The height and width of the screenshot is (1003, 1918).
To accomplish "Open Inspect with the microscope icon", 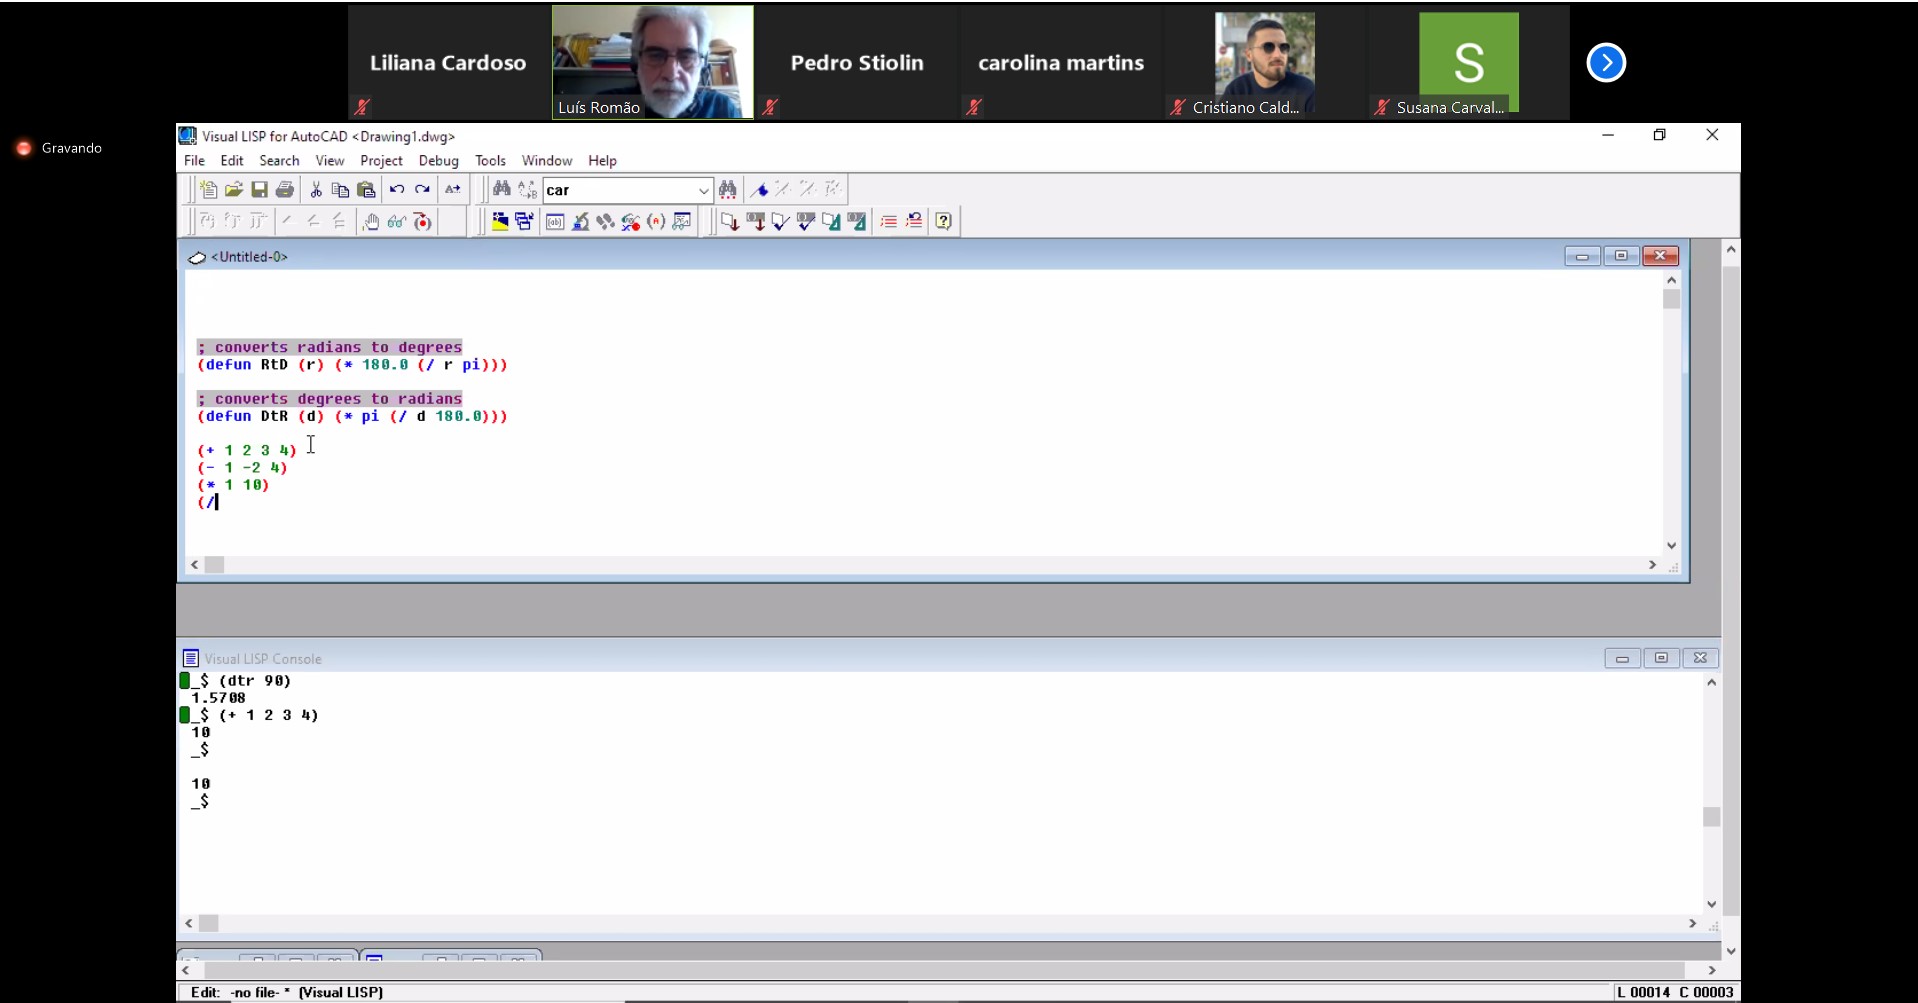I will click(580, 222).
